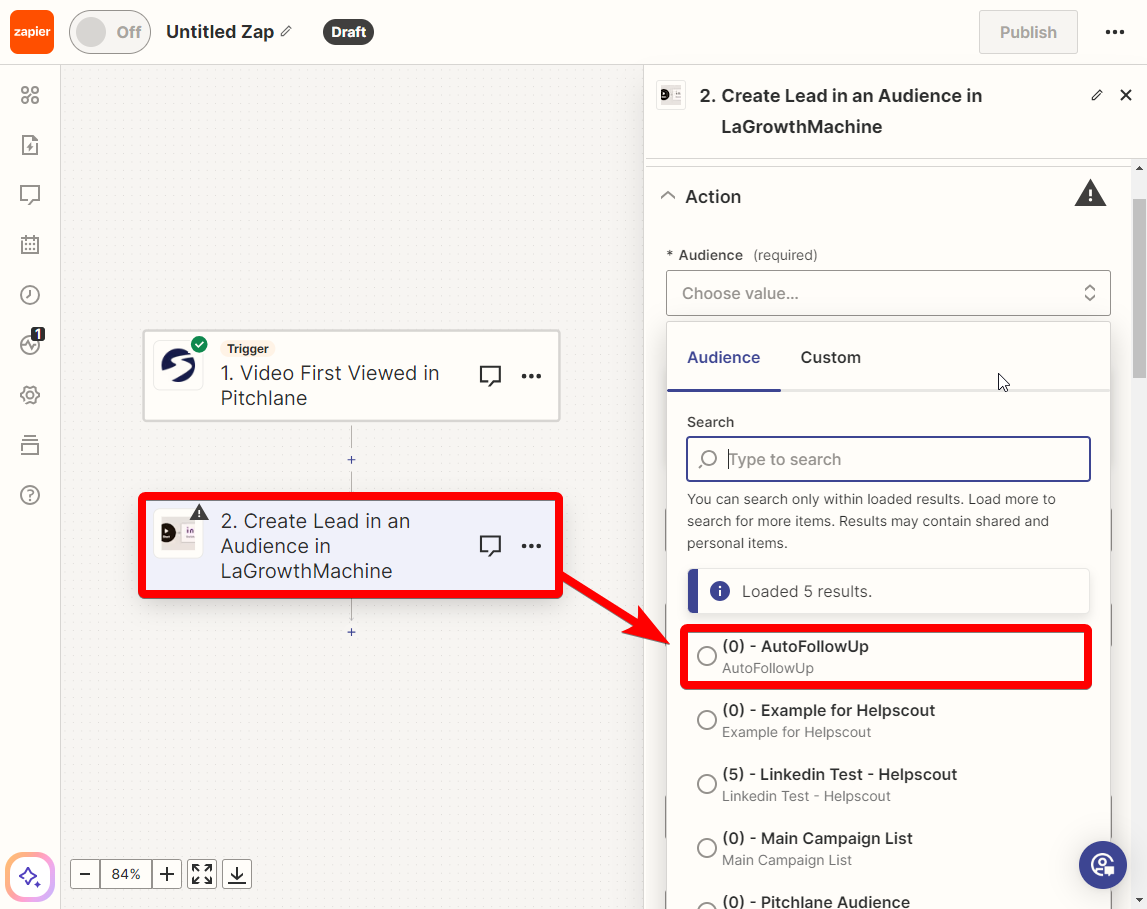Open the chat support bubble button
Screen dimensions: 1147x909
pos(1102,865)
